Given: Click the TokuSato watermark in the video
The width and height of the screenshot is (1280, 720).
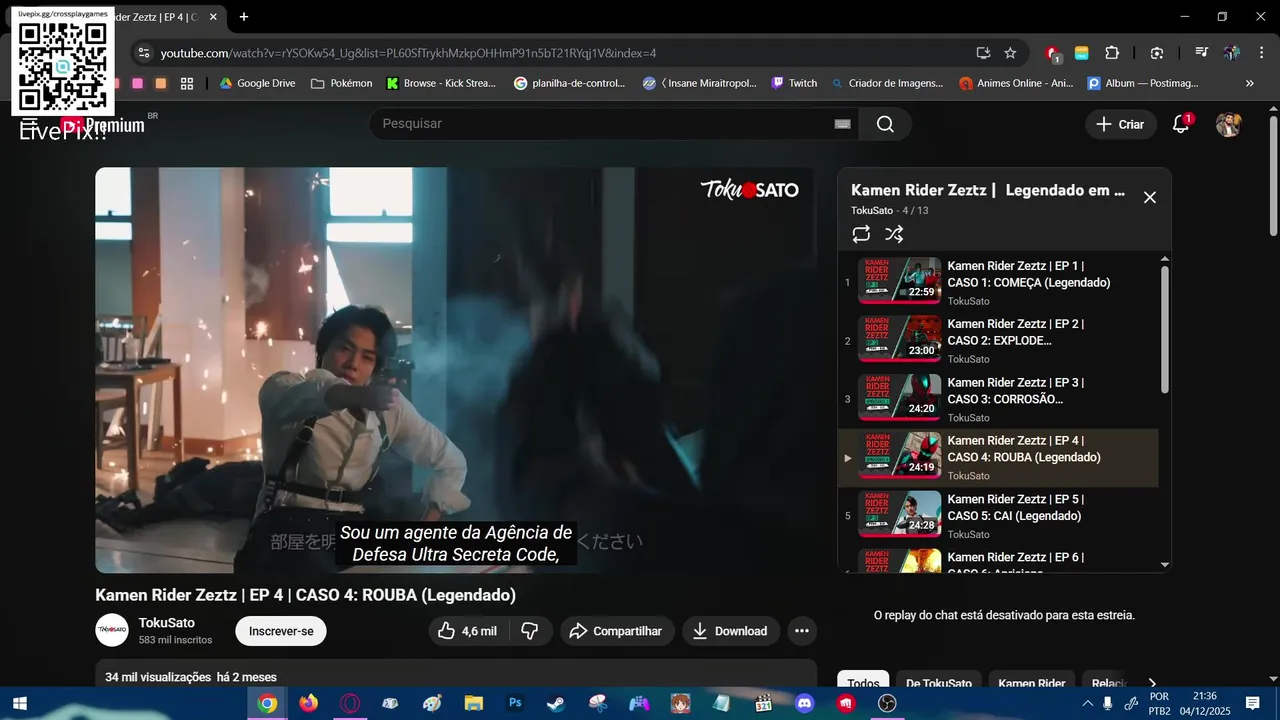Looking at the screenshot, I should [x=749, y=189].
